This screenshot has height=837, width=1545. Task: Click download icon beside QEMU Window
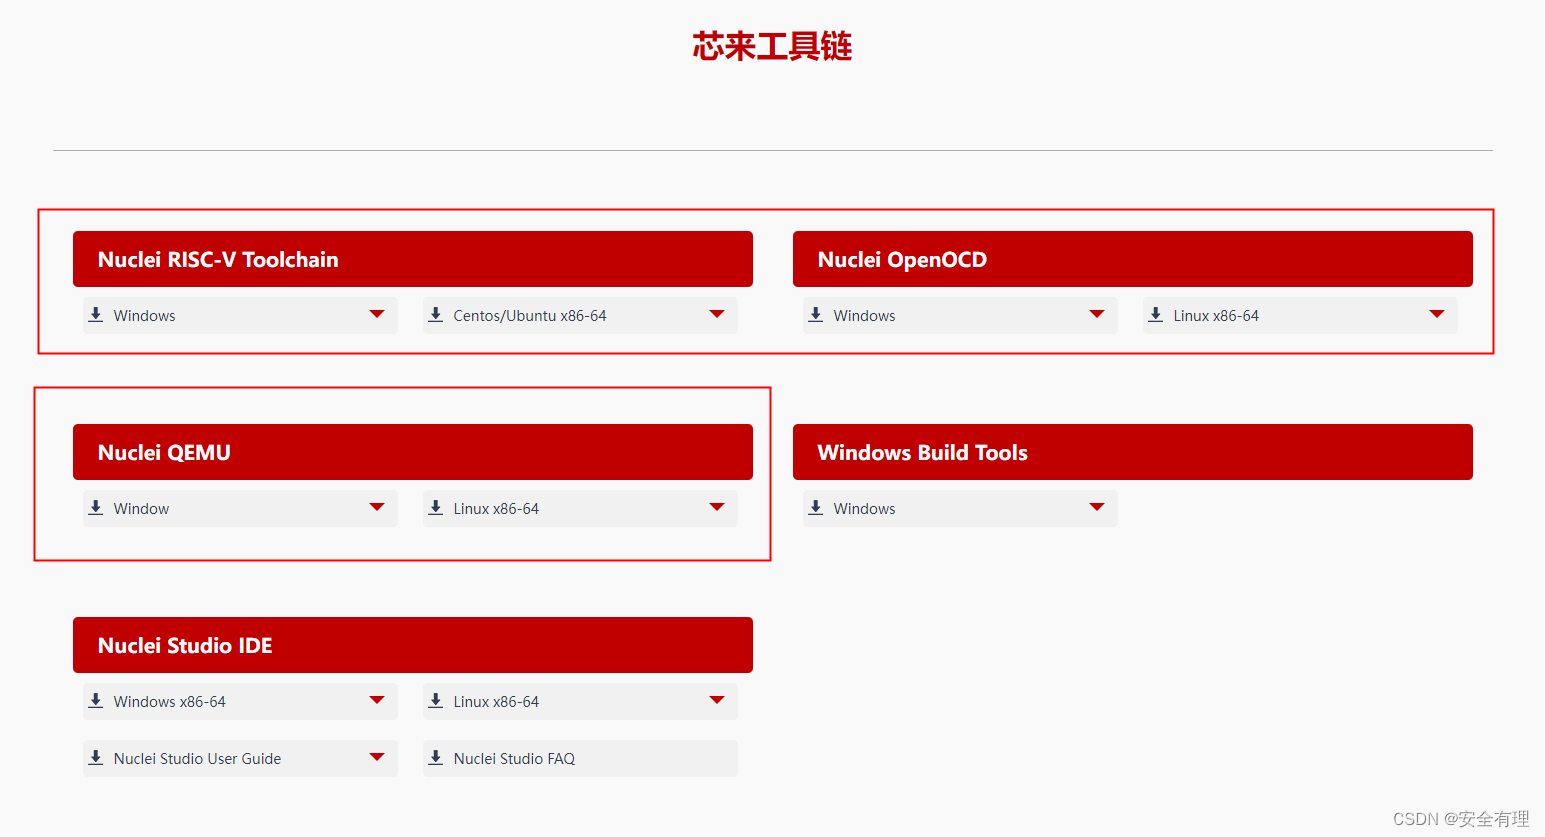click(96, 508)
